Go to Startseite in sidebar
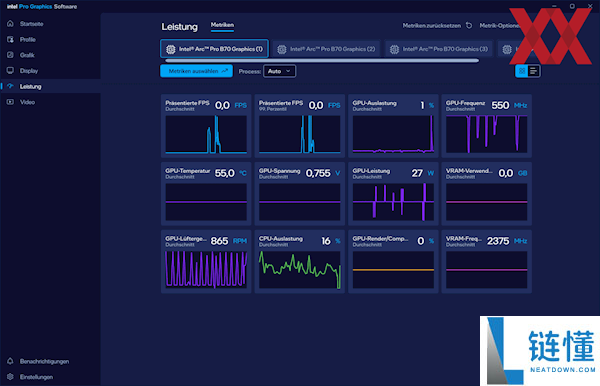 coord(31,24)
